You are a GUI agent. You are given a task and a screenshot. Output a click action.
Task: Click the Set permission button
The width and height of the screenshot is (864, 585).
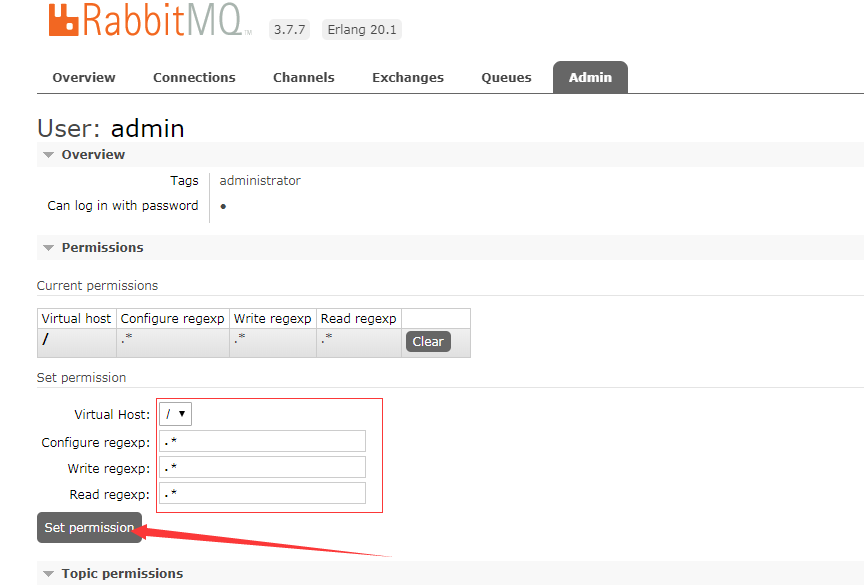pos(89,528)
